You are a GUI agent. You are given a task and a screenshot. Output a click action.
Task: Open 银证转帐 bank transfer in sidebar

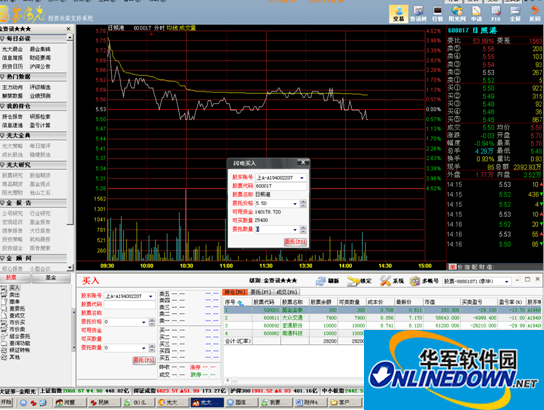point(19,350)
